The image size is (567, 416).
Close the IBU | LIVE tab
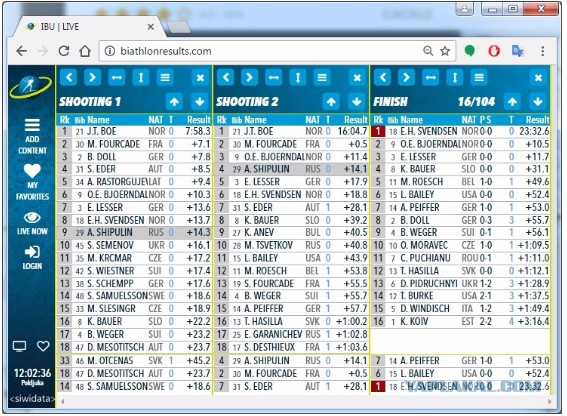pyautogui.click(x=151, y=27)
